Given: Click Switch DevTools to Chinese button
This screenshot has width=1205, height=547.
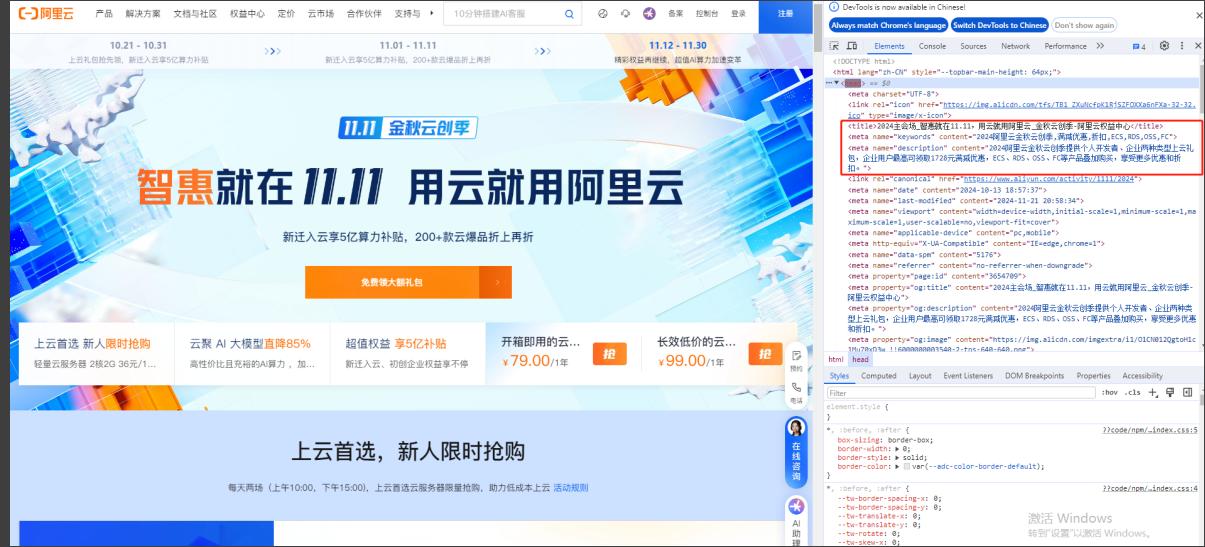Looking at the screenshot, I should (999, 25).
